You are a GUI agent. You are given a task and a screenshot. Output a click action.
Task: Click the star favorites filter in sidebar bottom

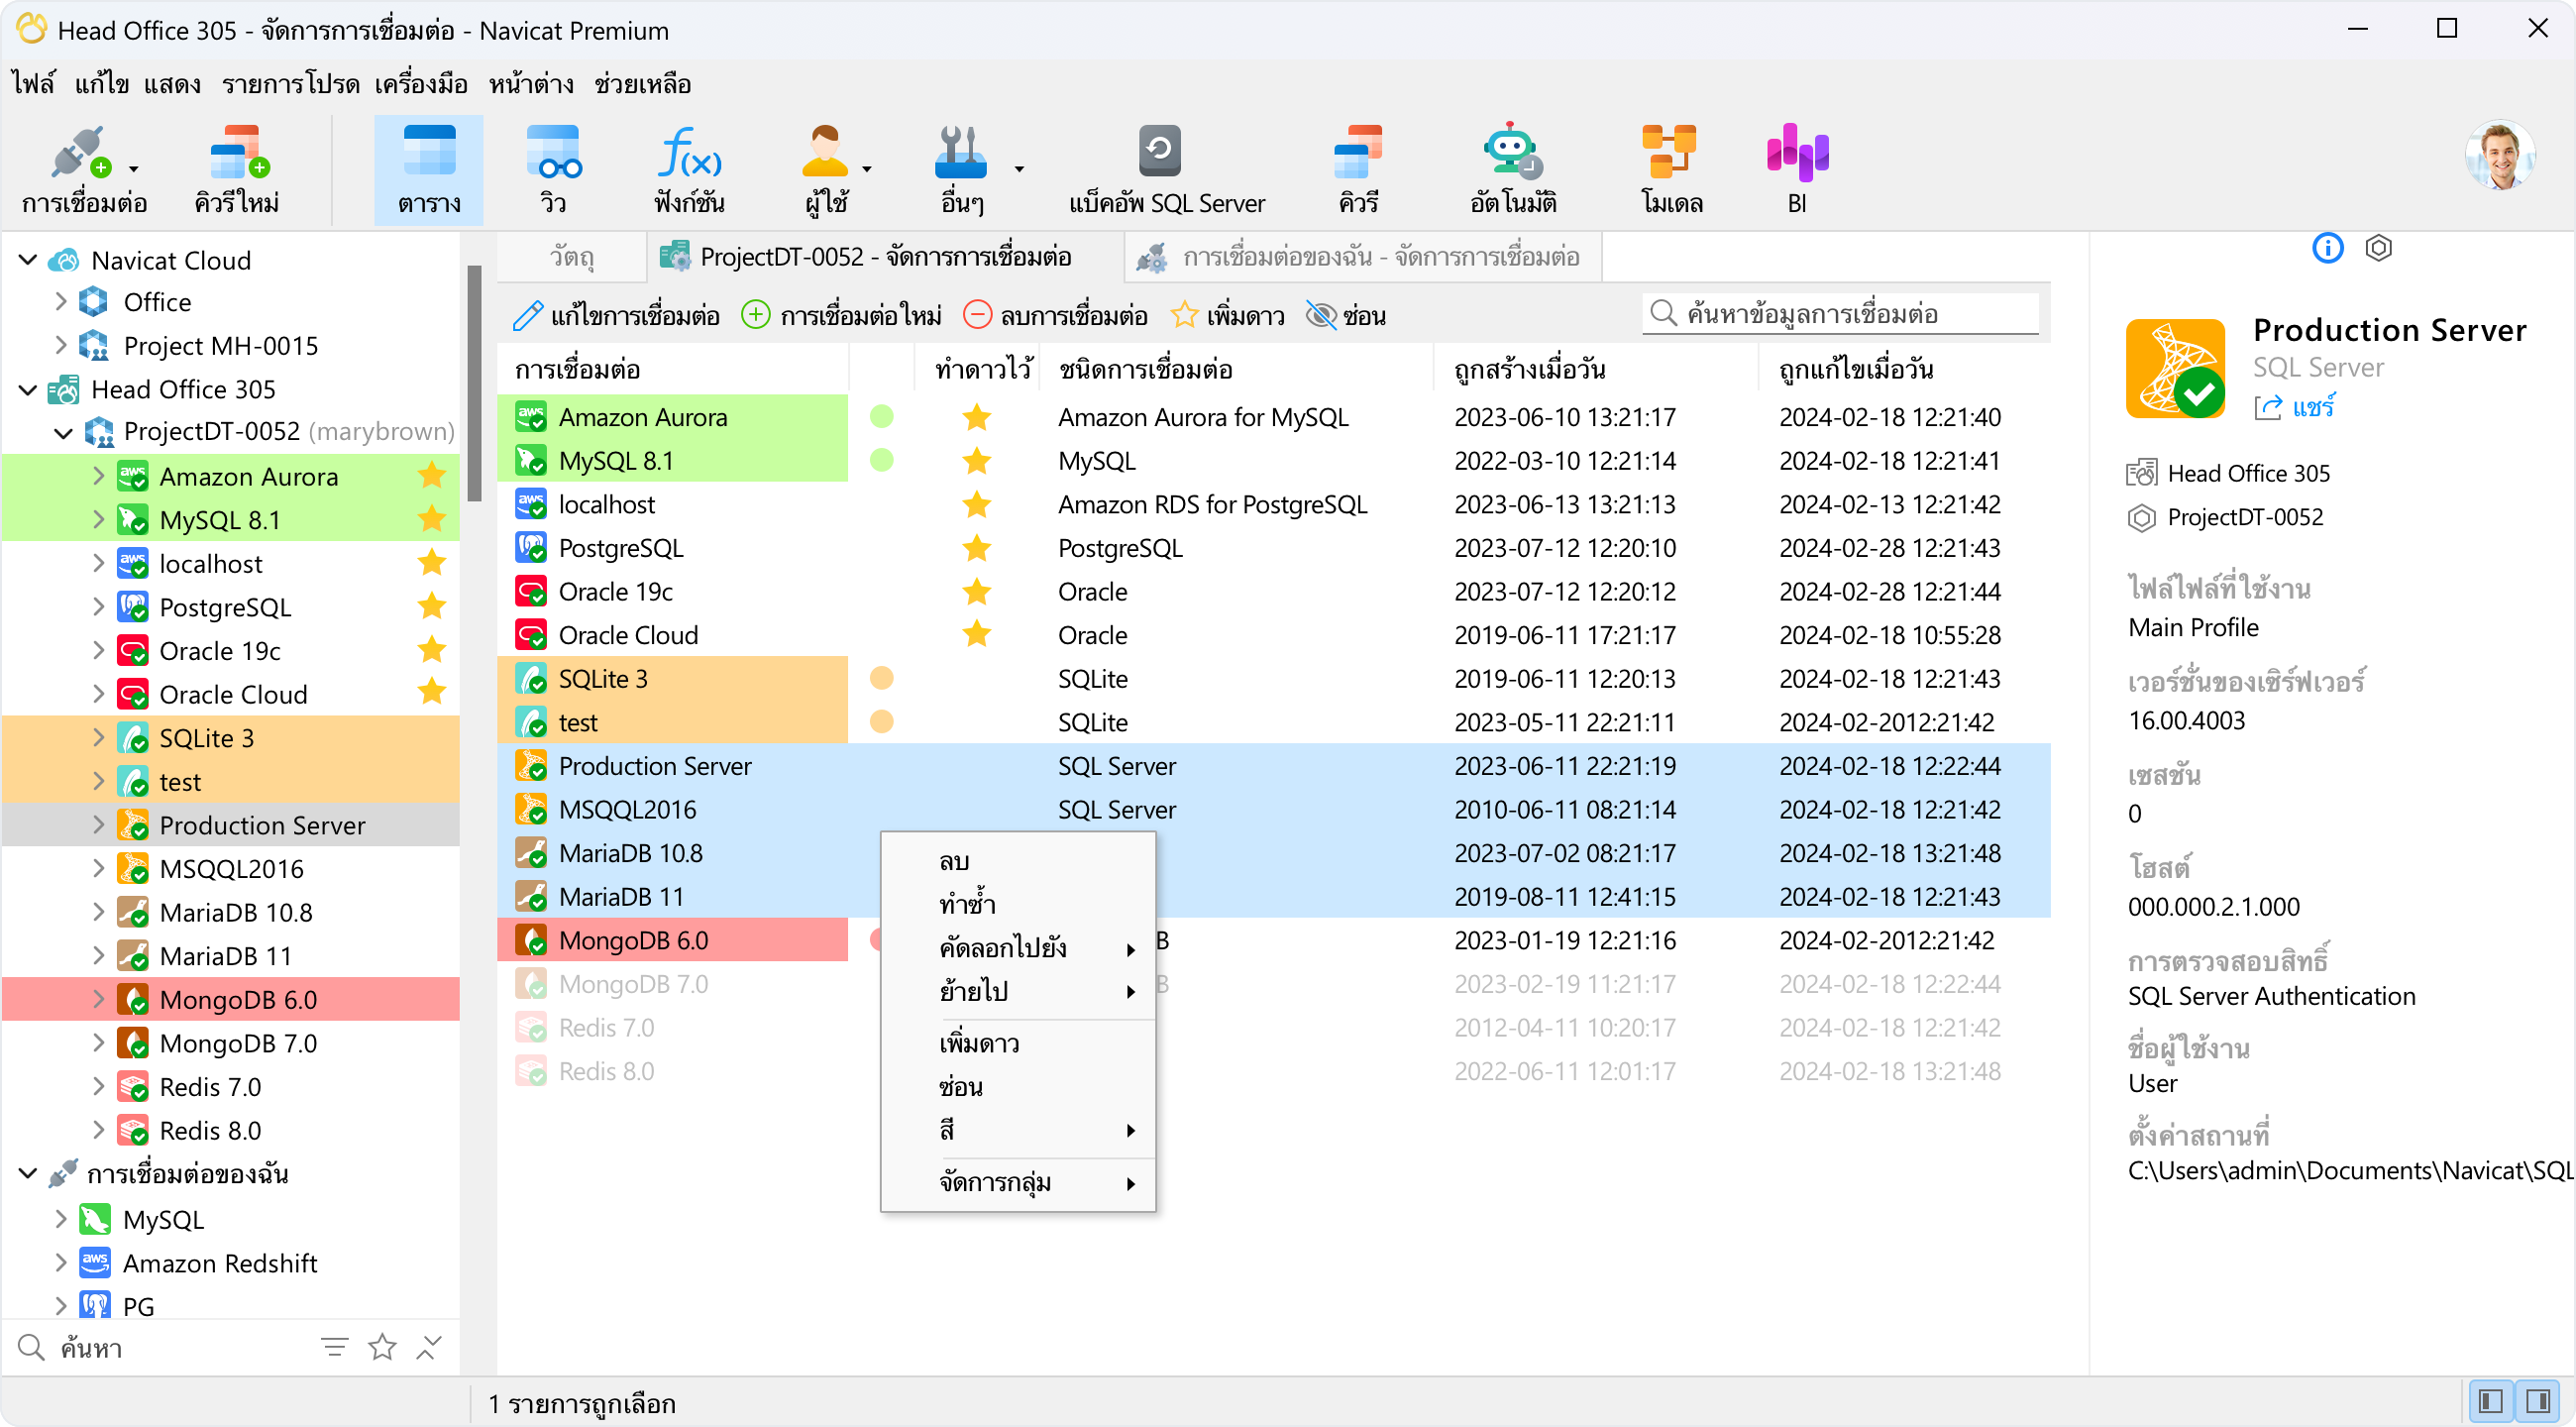tap(382, 1347)
